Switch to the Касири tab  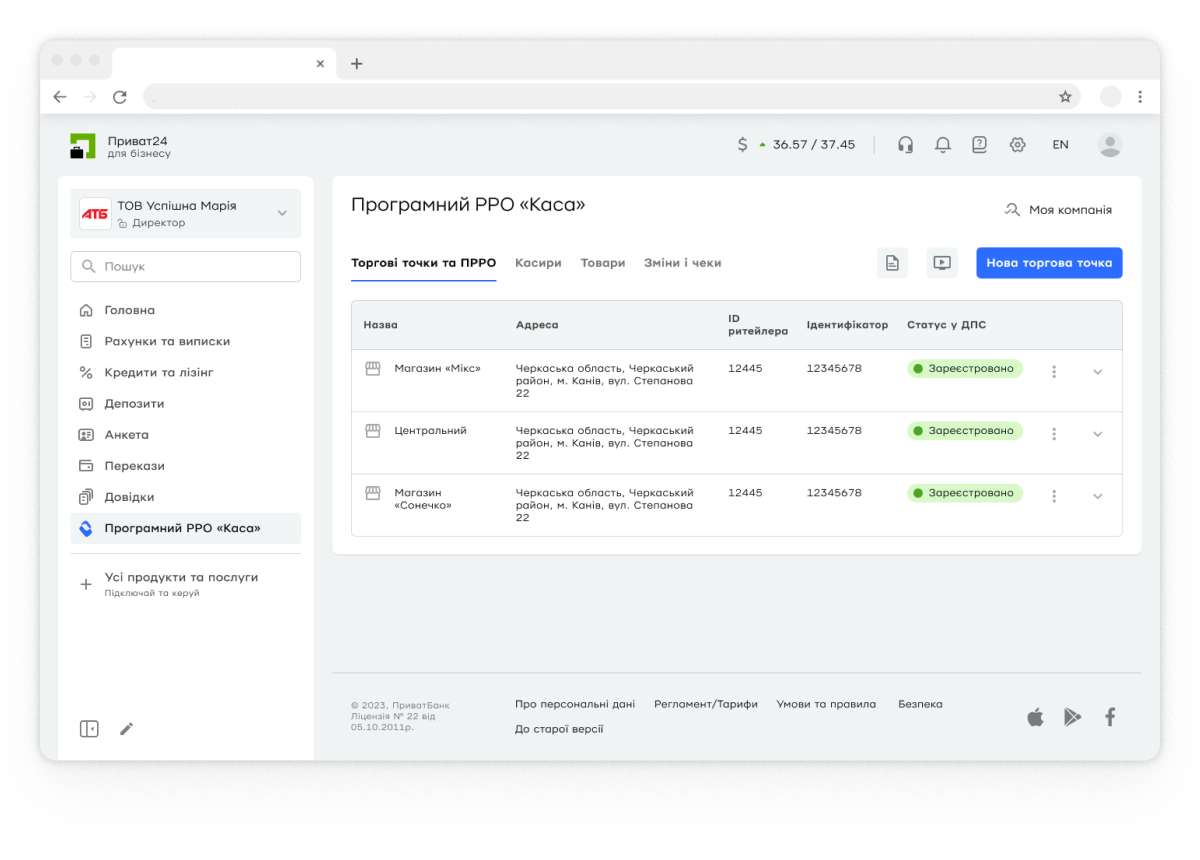(538, 263)
